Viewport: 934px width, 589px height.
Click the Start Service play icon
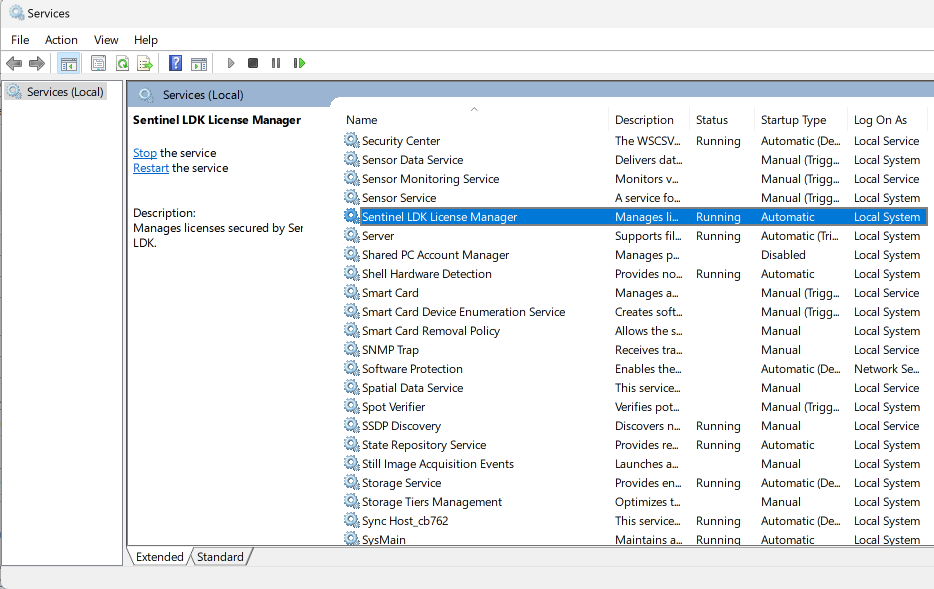tap(231, 63)
